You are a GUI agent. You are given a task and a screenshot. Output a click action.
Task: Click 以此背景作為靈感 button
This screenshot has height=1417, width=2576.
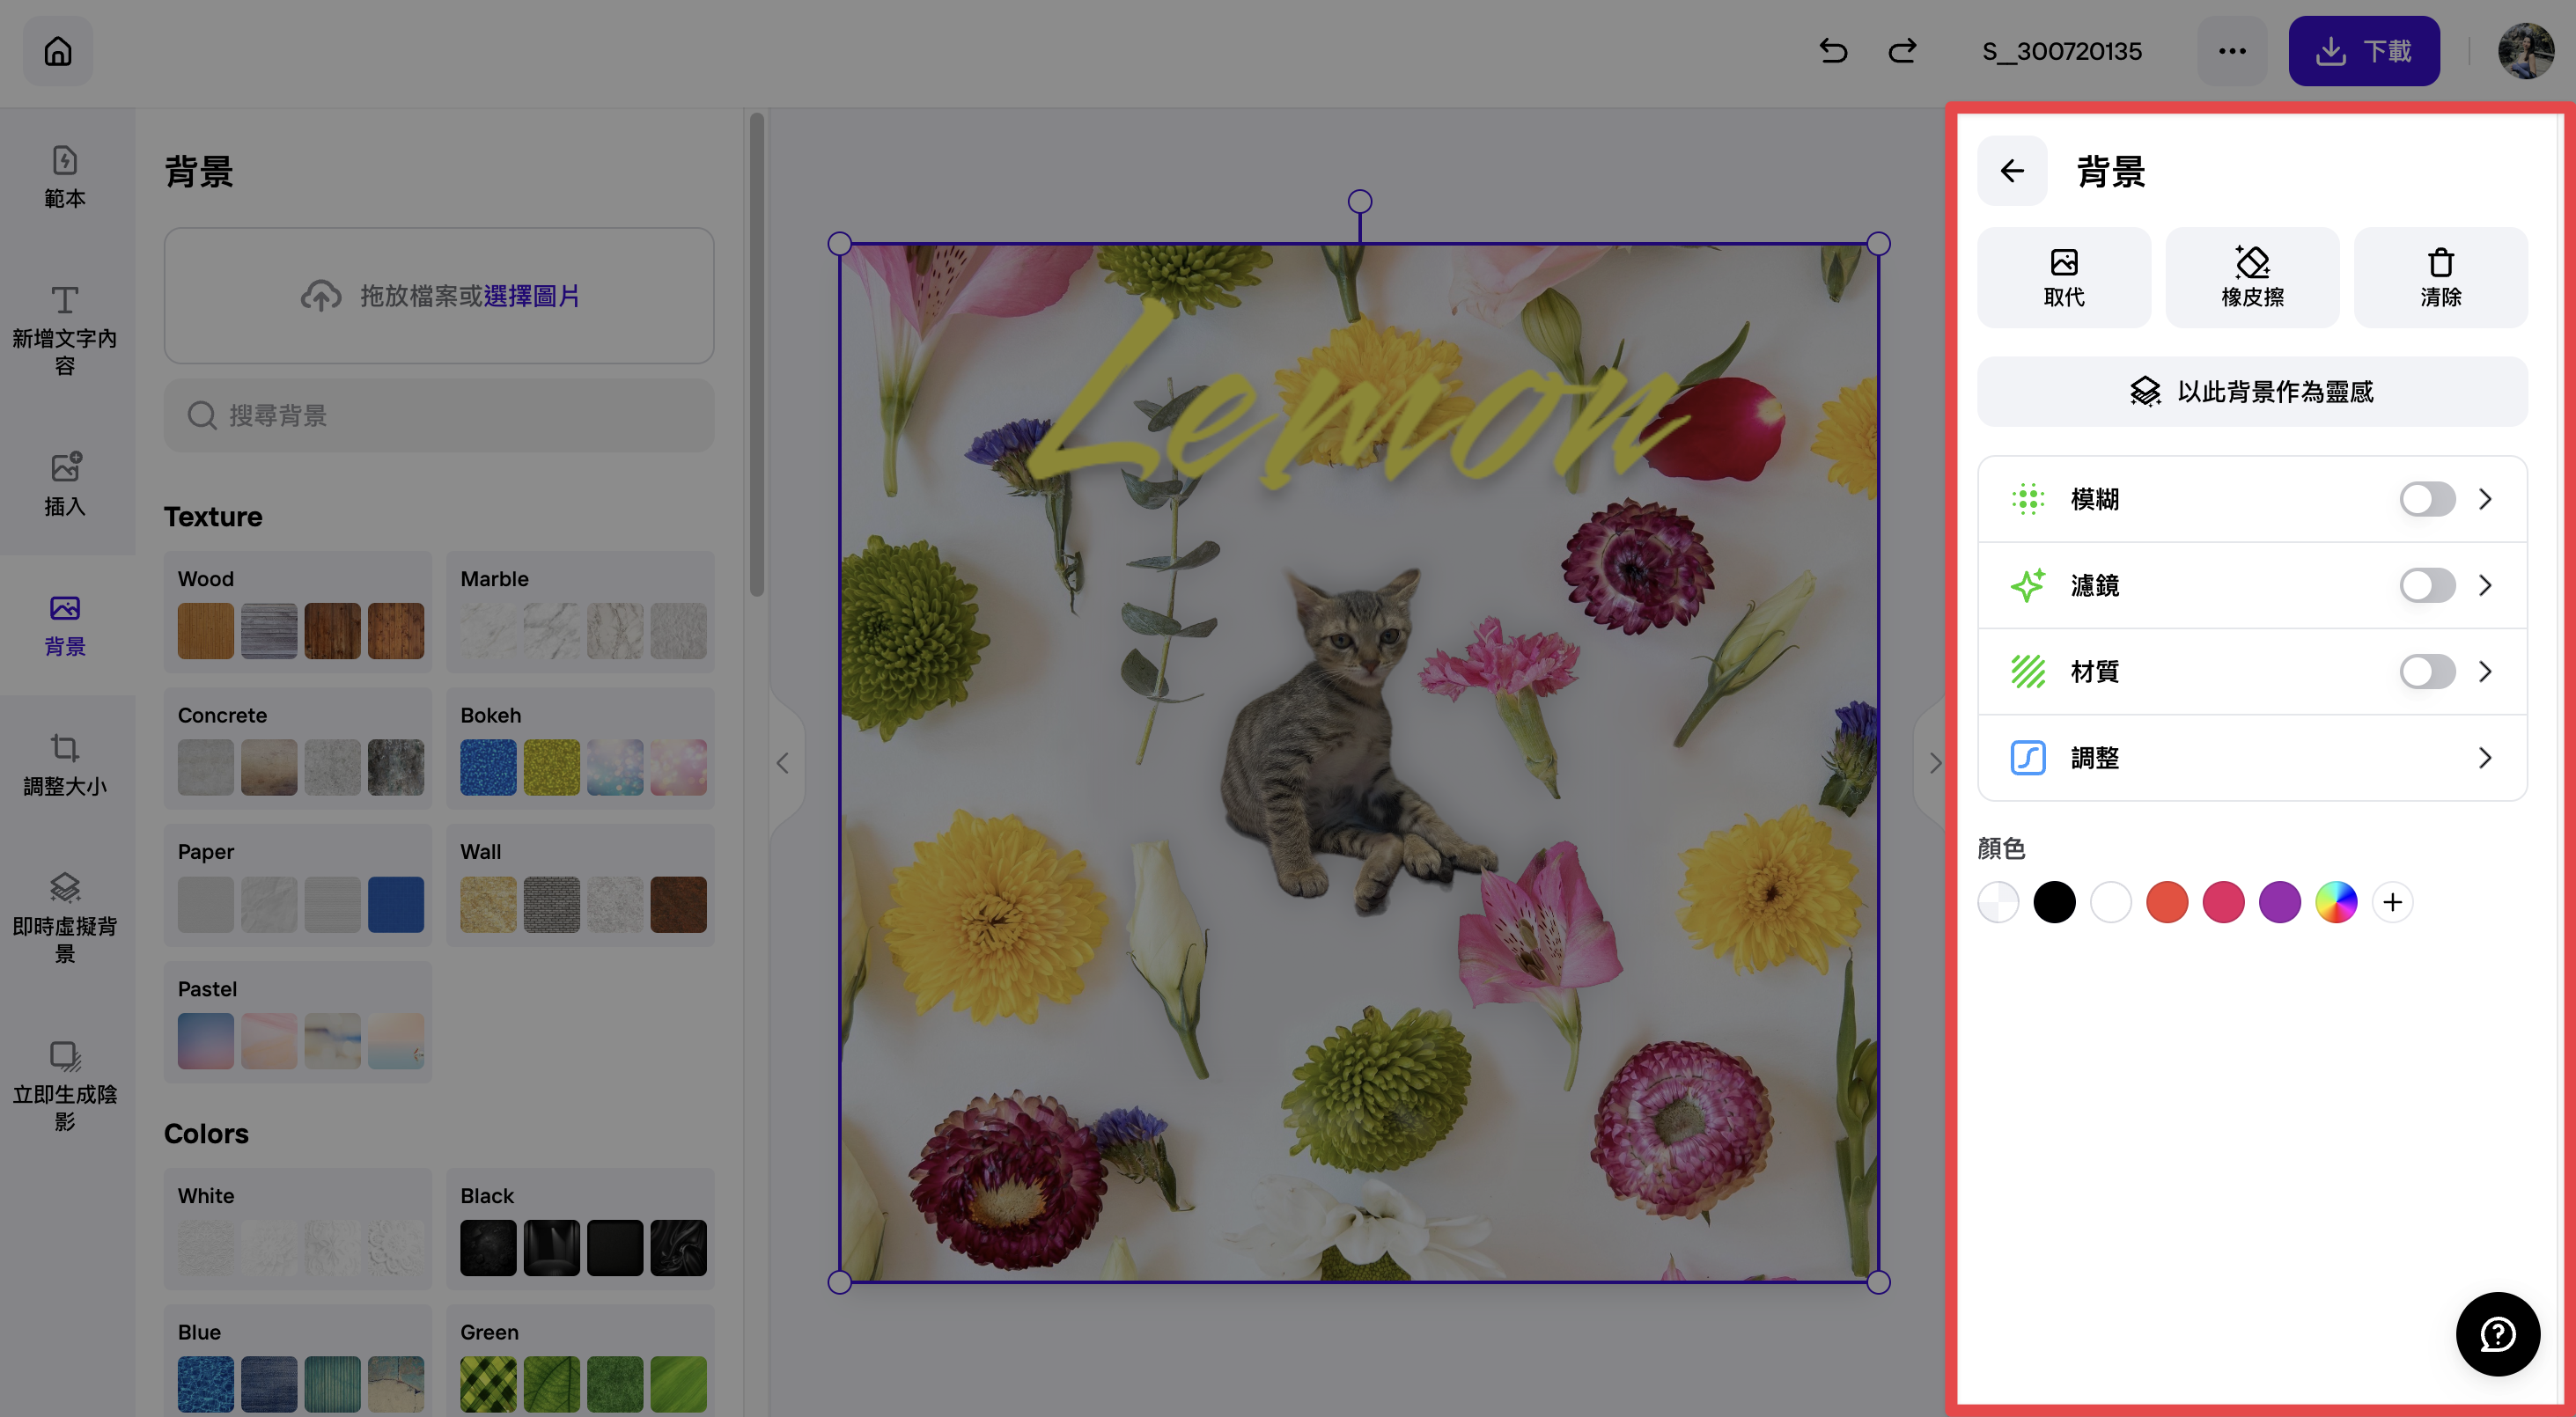tap(2252, 392)
